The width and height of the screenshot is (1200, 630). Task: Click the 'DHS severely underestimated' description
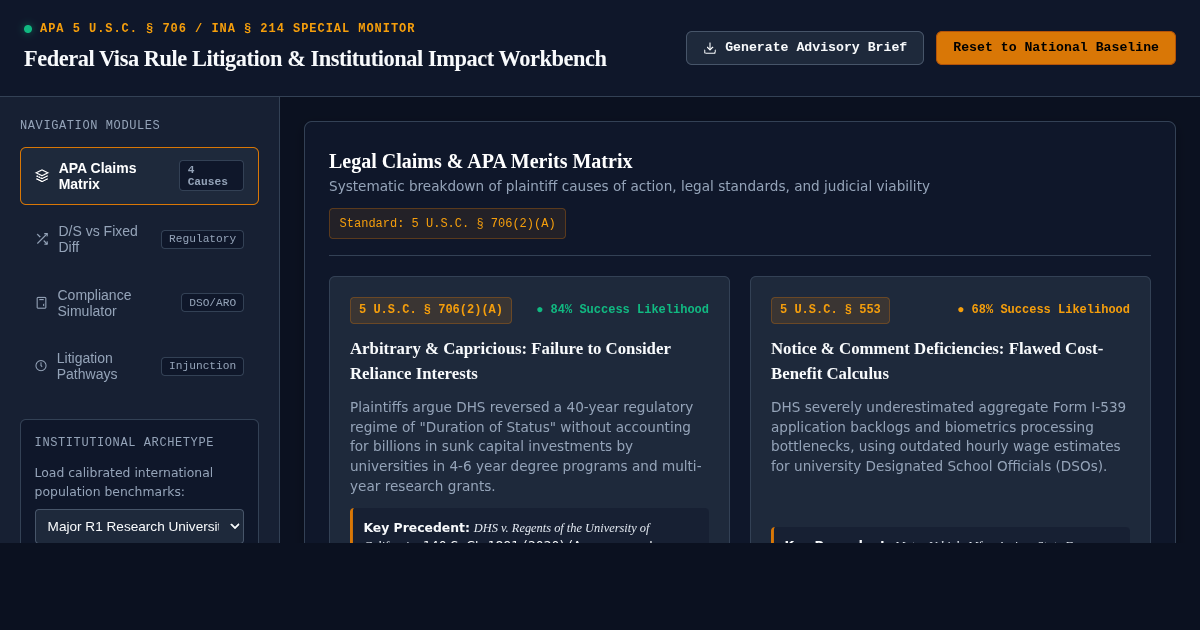click(950, 437)
